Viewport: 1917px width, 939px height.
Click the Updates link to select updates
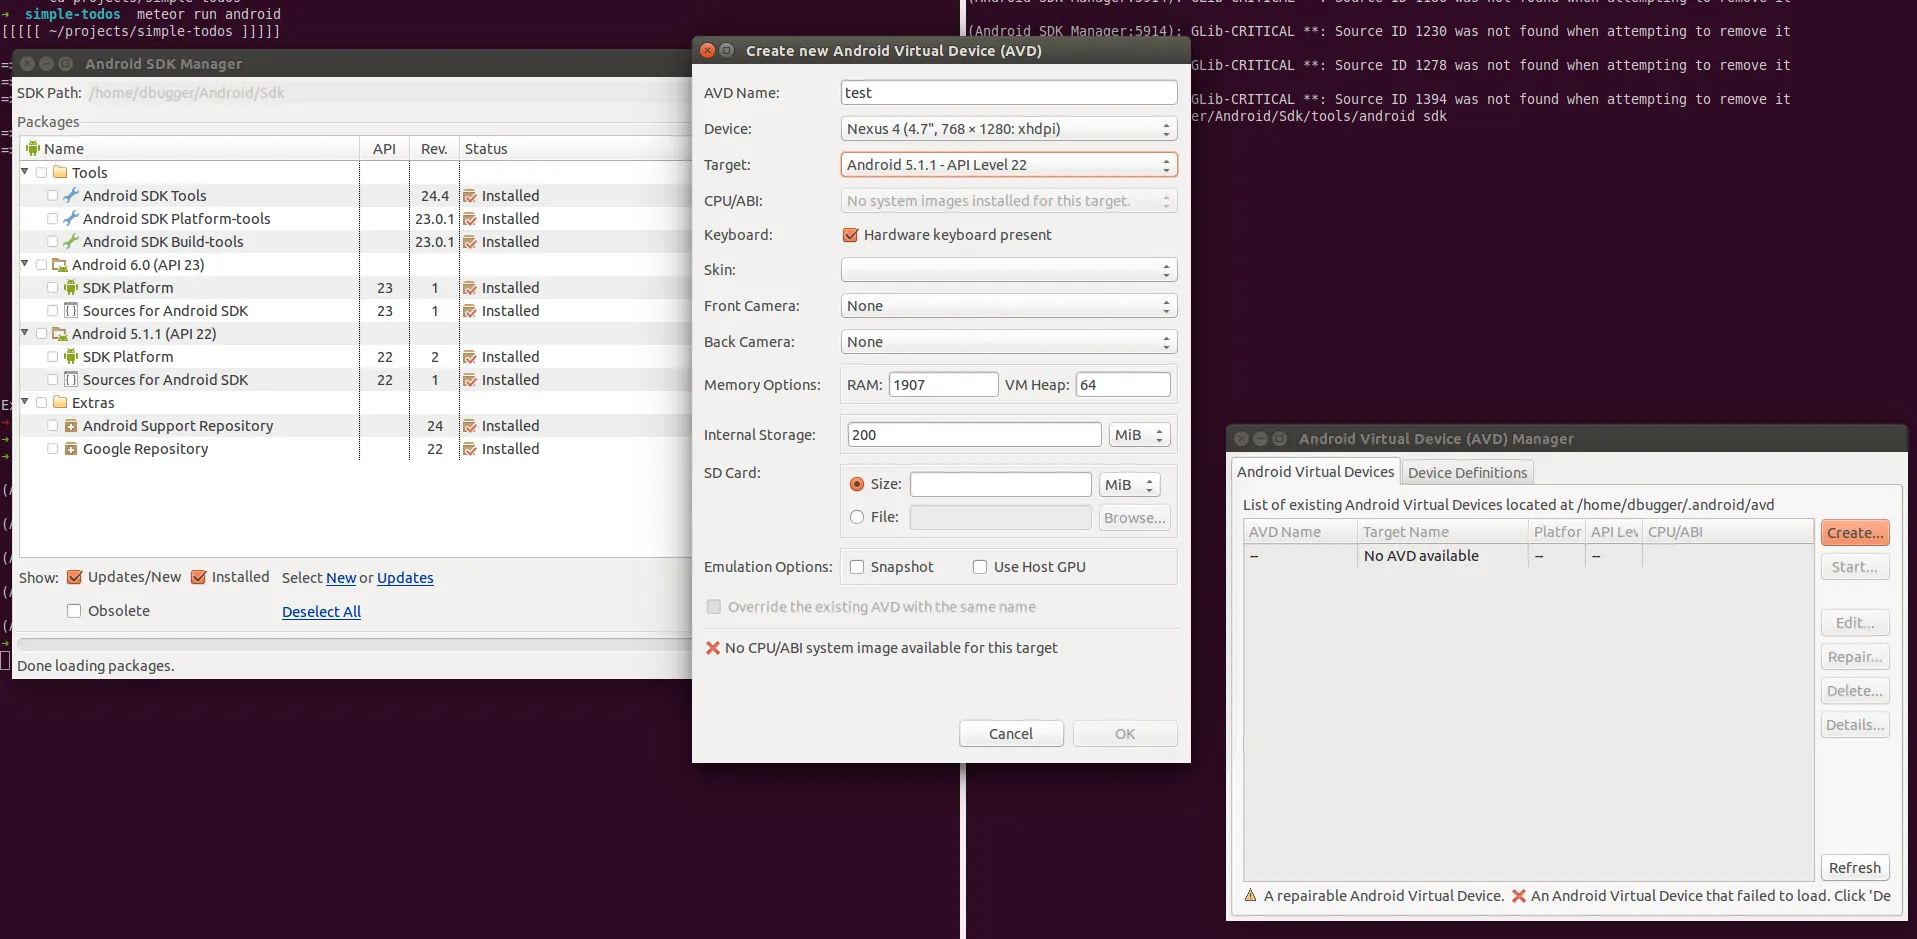pyautogui.click(x=405, y=578)
